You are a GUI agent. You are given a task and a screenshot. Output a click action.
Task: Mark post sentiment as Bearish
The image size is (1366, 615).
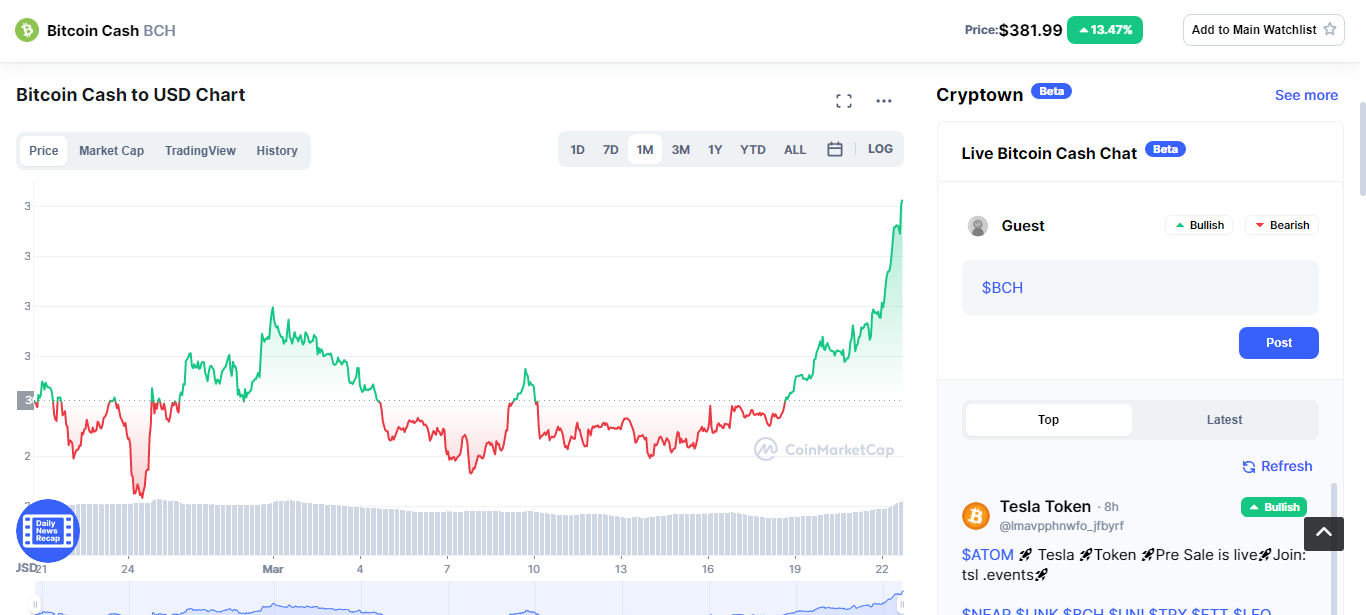[1282, 225]
